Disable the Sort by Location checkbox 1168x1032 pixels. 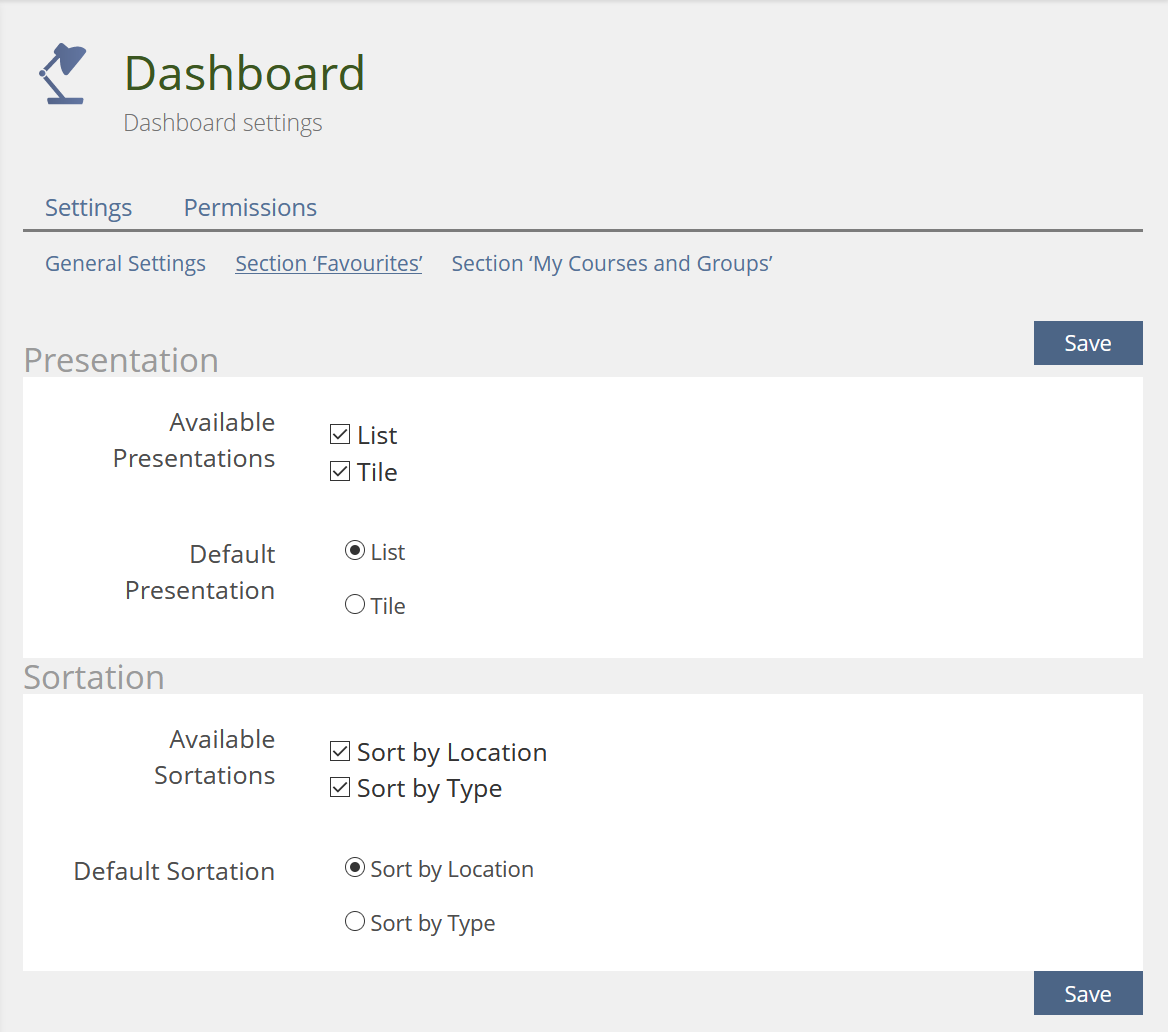coord(340,752)
